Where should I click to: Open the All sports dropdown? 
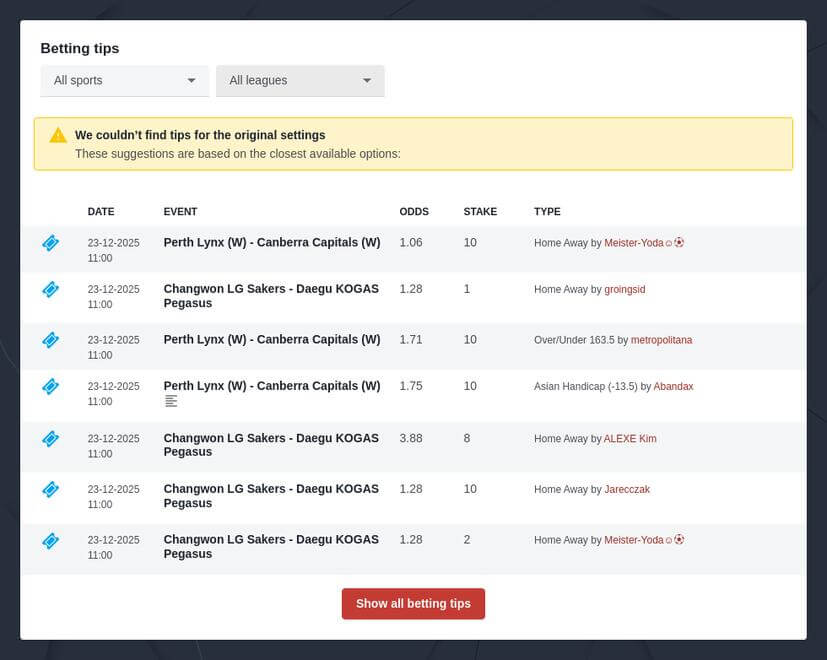(124, 80)
